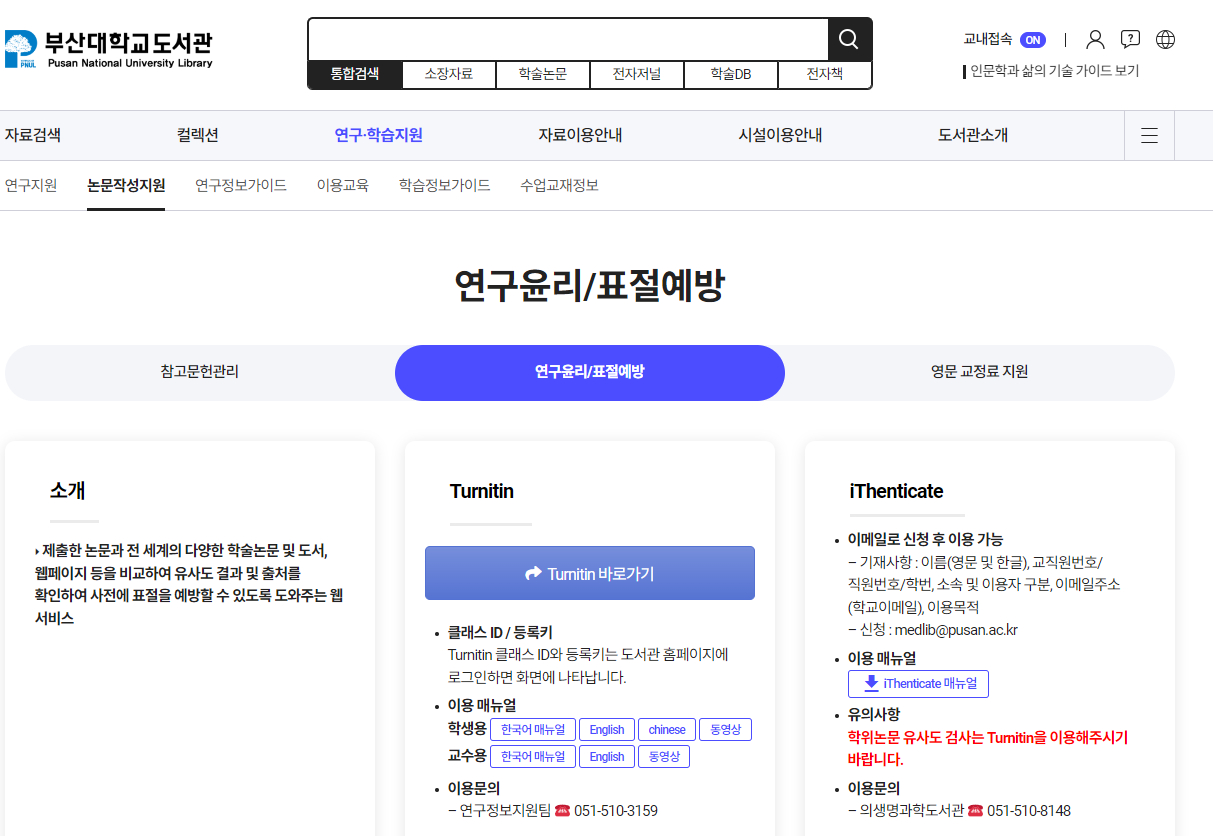Screen dimensions: 1213x836
Task: Click the search magnifier icon button
Action: (x=849, y=40)
